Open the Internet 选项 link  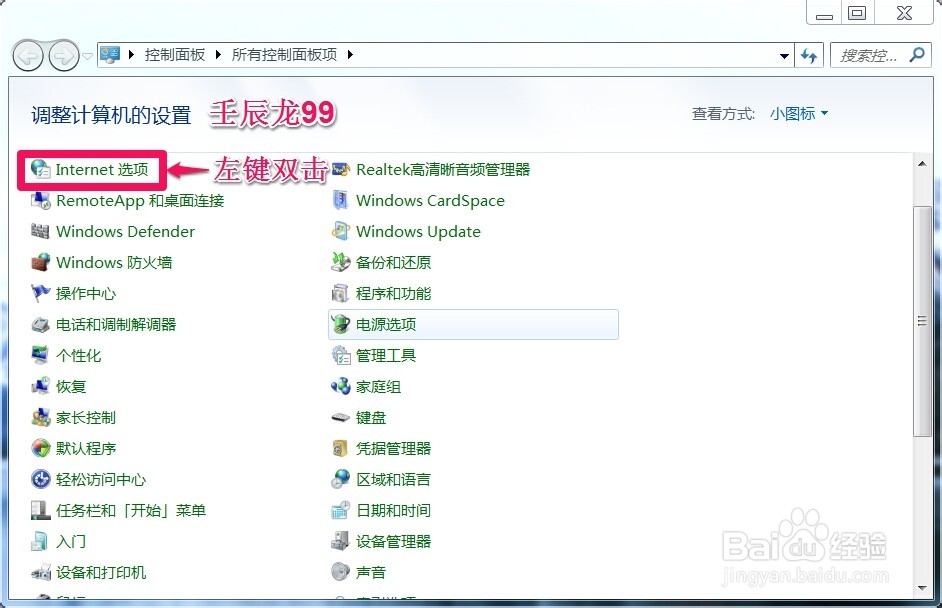pos(102,169)
